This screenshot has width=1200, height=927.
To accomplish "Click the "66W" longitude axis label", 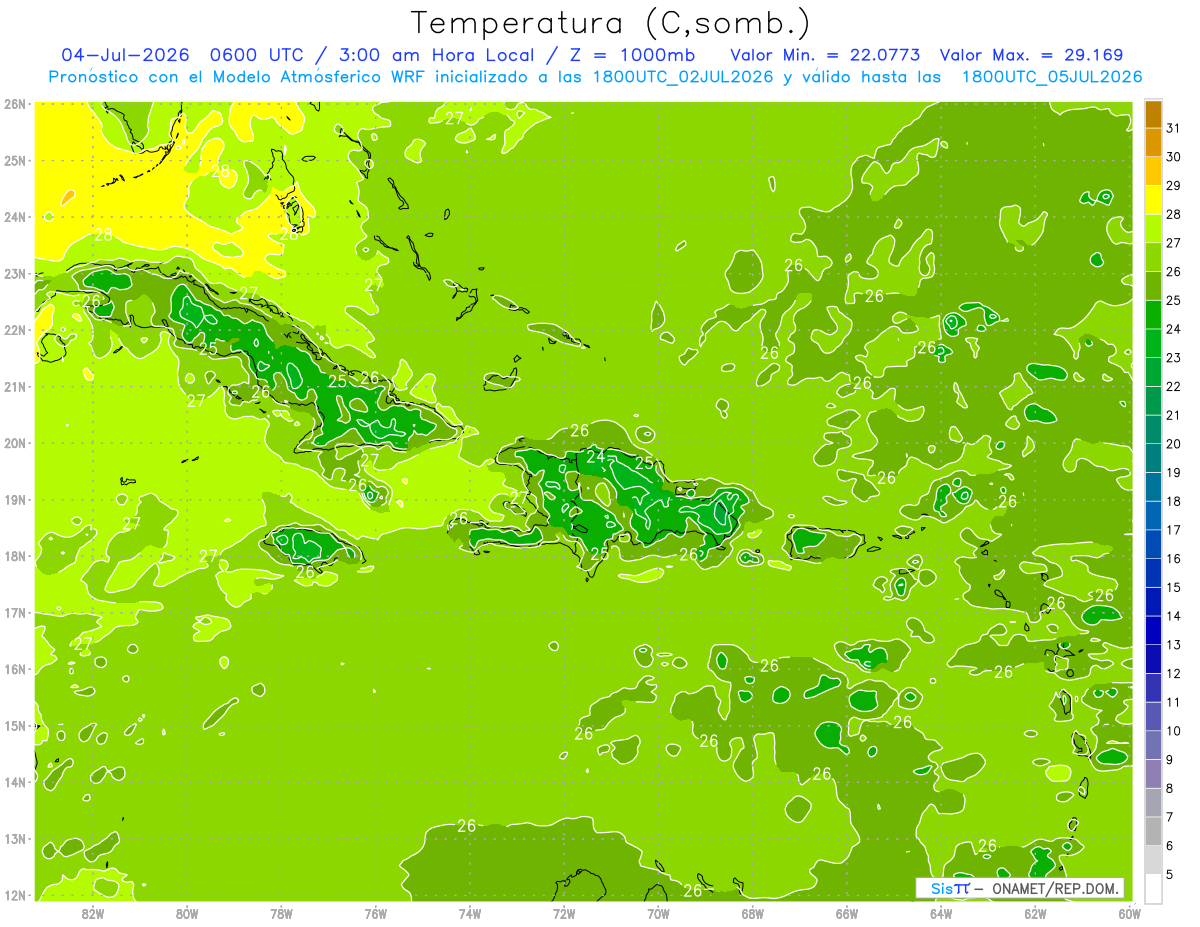I will pyautogui.click(x=847, y=913).
